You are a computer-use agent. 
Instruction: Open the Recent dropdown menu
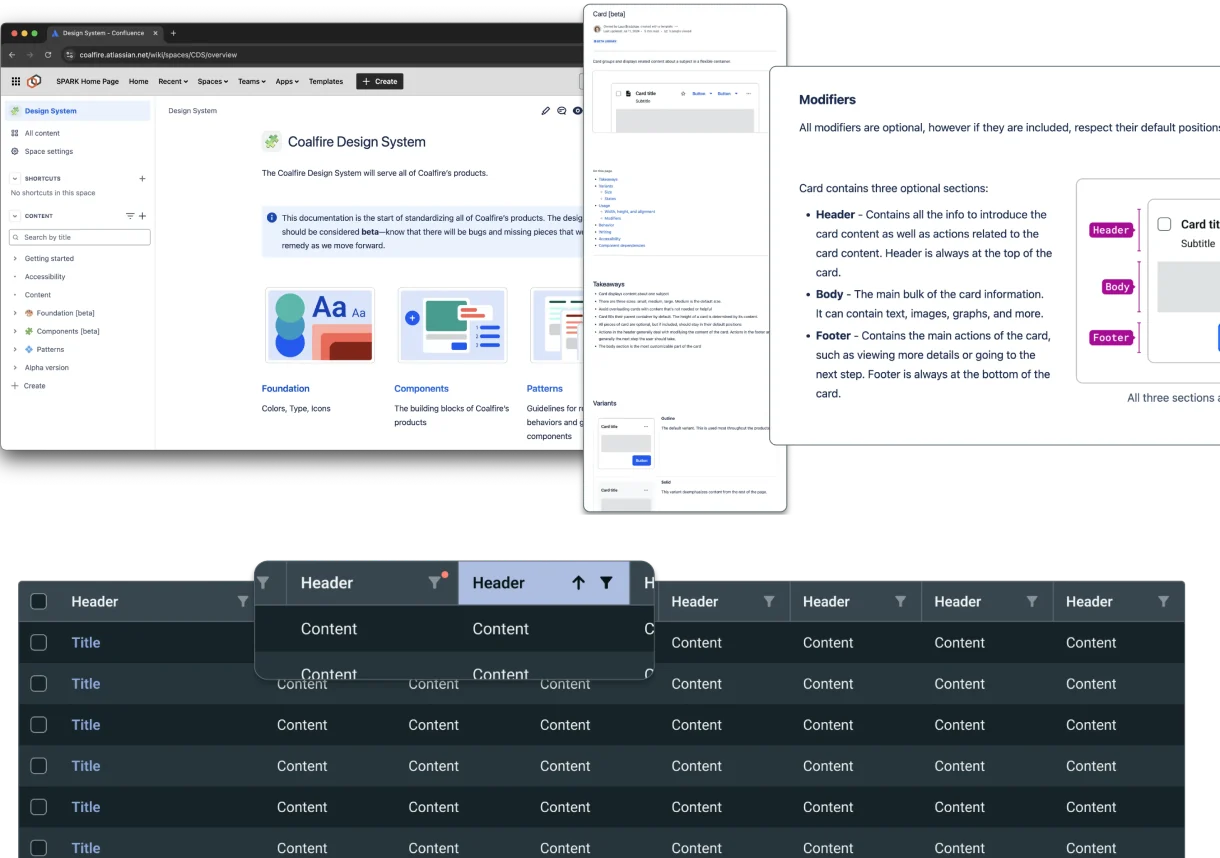173,82
